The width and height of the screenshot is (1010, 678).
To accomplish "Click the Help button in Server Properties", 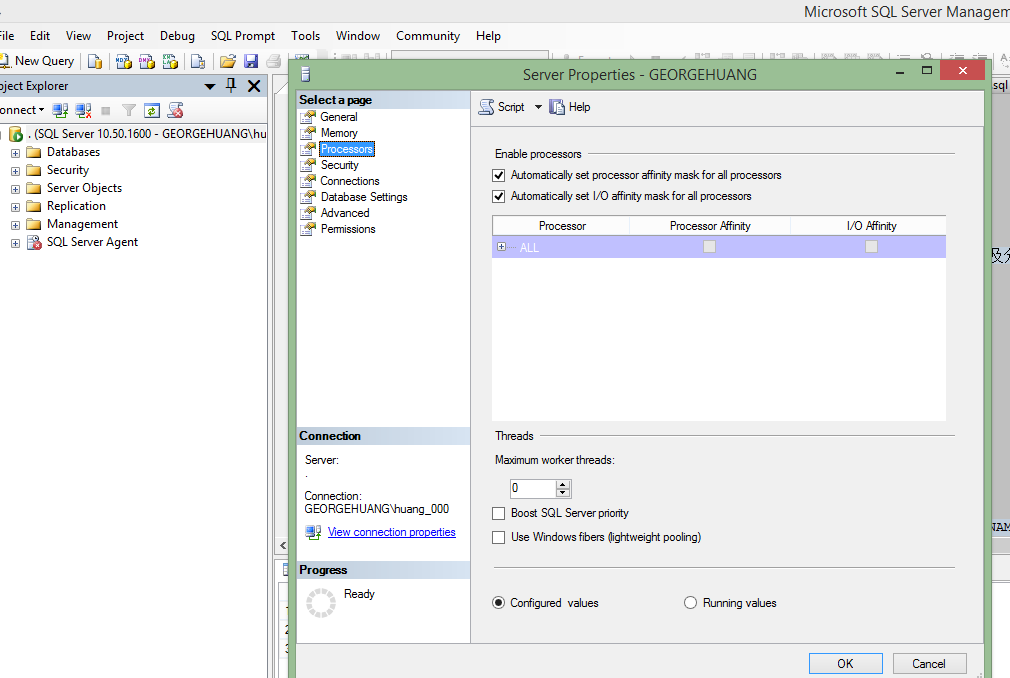I will click(569, 107).
